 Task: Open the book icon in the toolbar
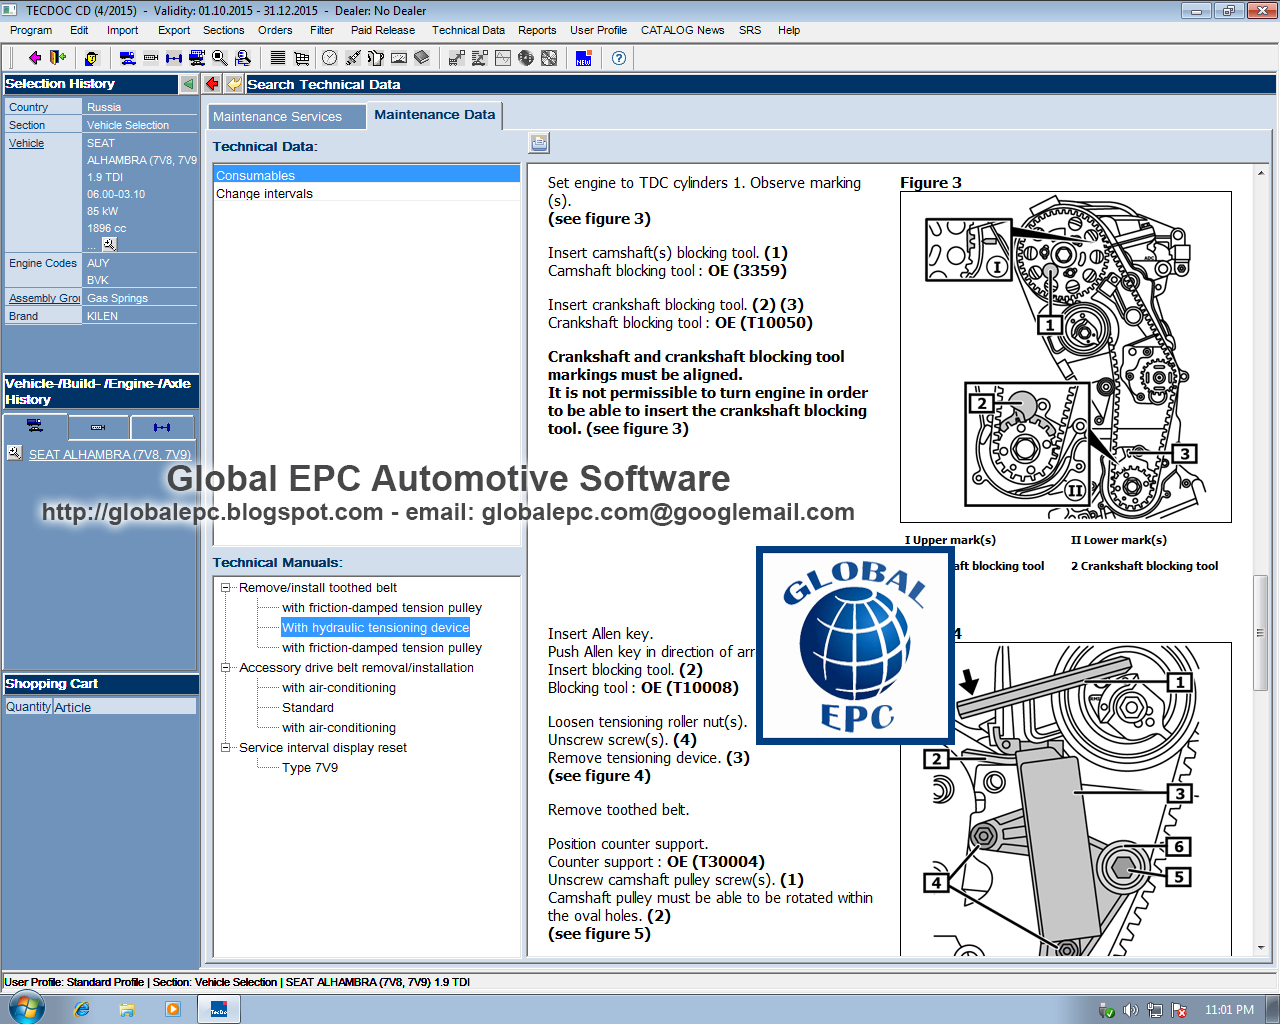[421, 58]
